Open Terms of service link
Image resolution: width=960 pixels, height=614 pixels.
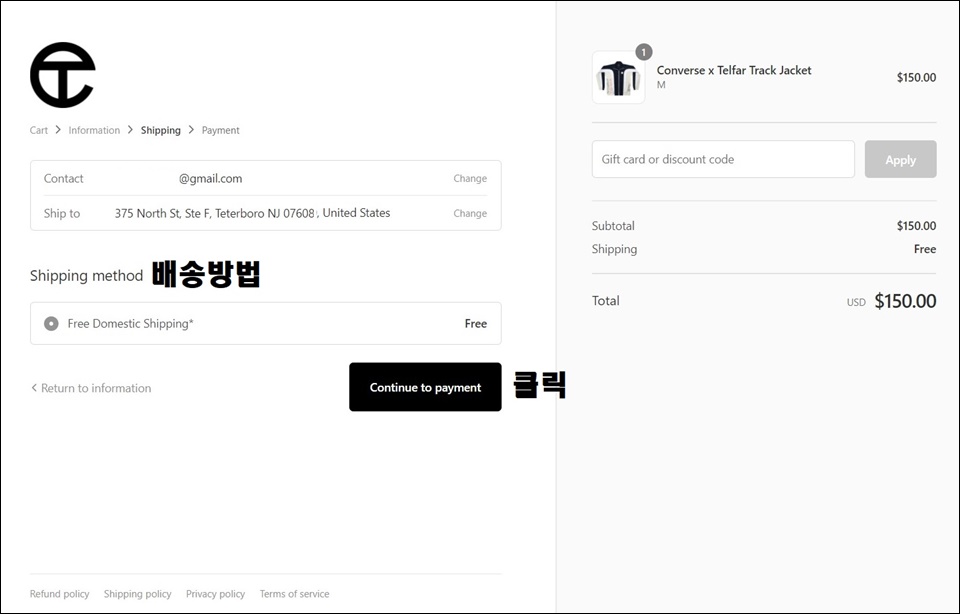[x=294, y=594]
